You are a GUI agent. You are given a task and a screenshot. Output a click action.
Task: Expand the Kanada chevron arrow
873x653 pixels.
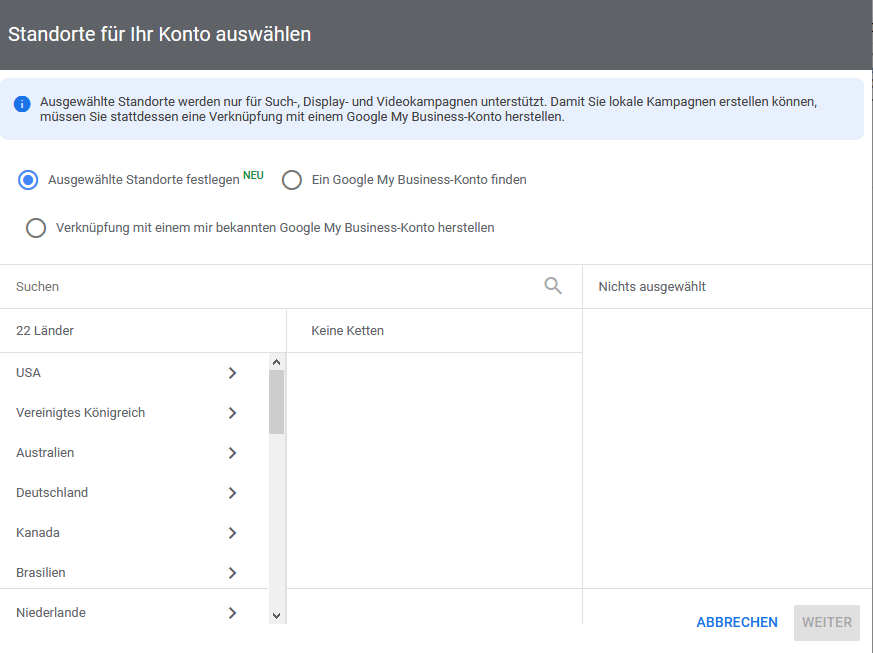[x=232, y=533]
